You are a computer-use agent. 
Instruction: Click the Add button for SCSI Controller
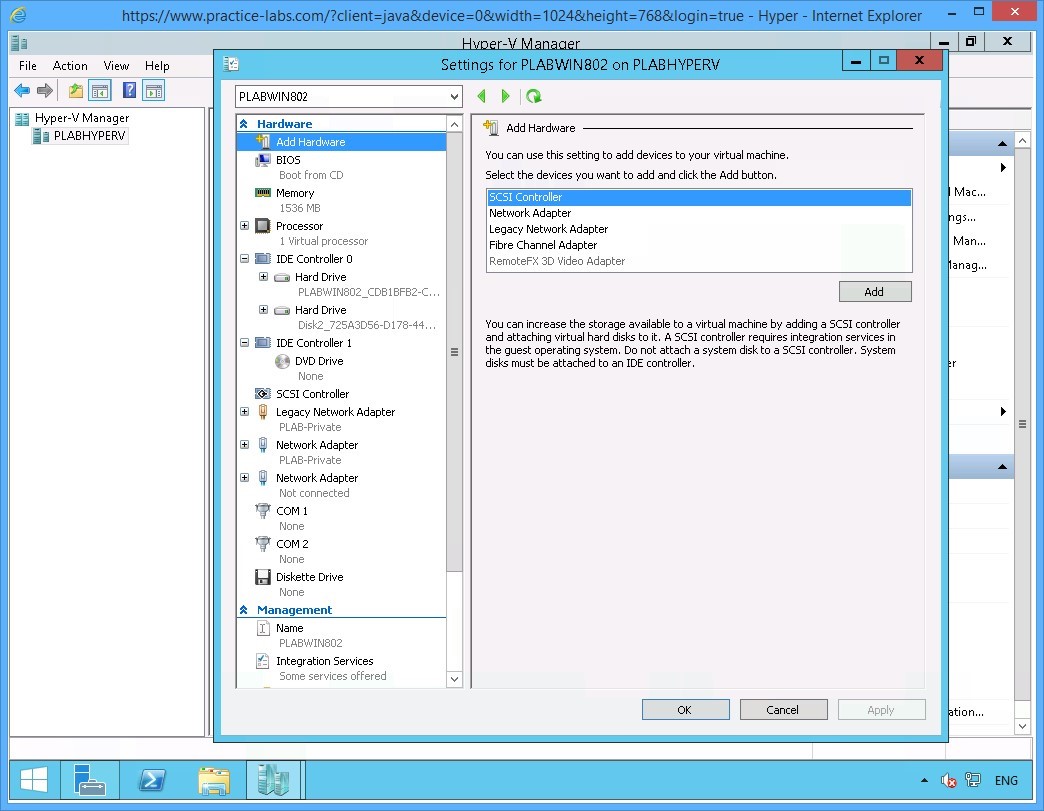coord(874,291)
